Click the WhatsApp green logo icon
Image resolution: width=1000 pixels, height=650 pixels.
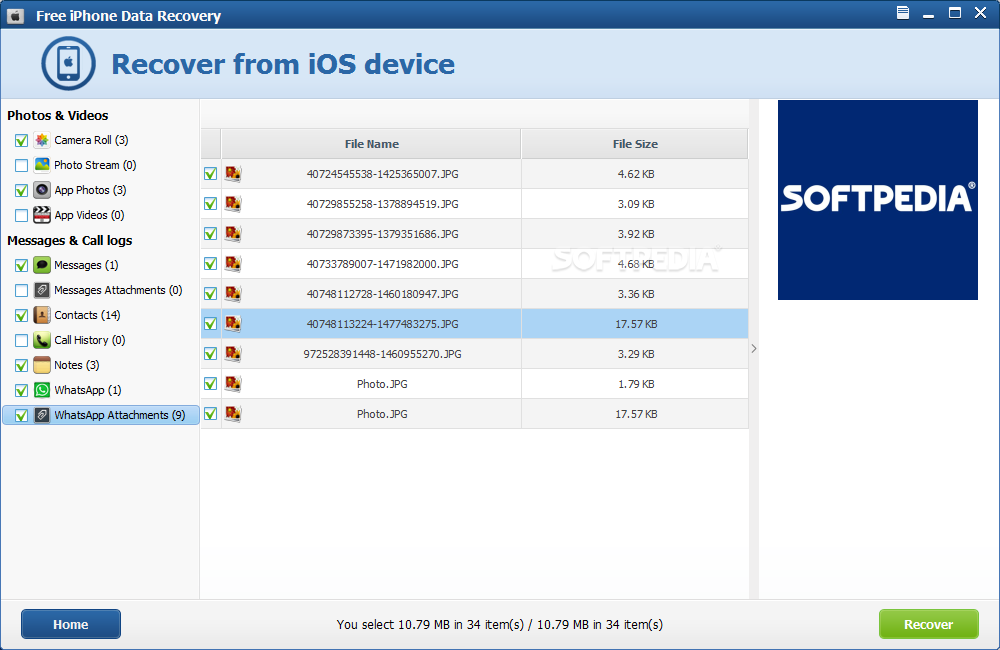pos(42,390)
